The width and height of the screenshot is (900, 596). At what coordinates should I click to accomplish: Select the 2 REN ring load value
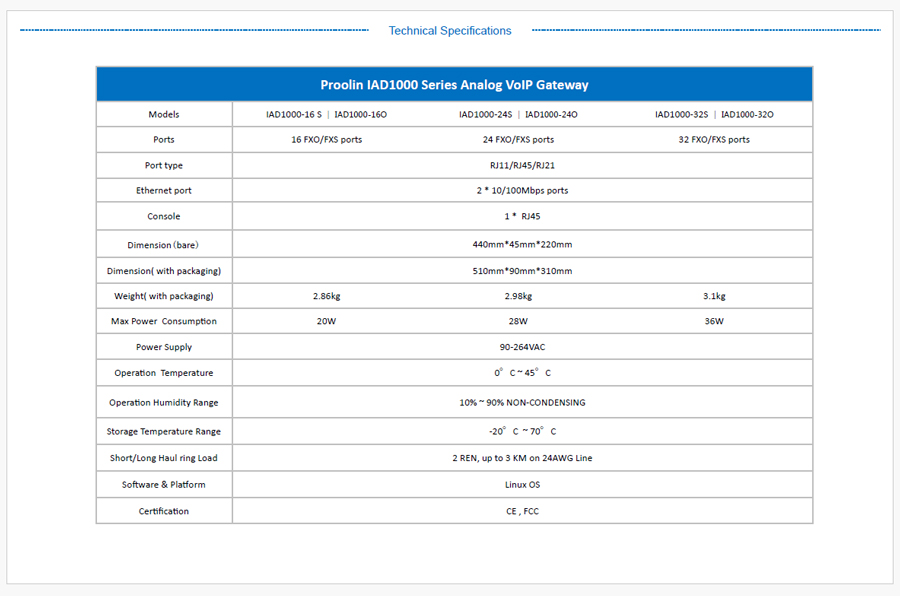(523, 458)
